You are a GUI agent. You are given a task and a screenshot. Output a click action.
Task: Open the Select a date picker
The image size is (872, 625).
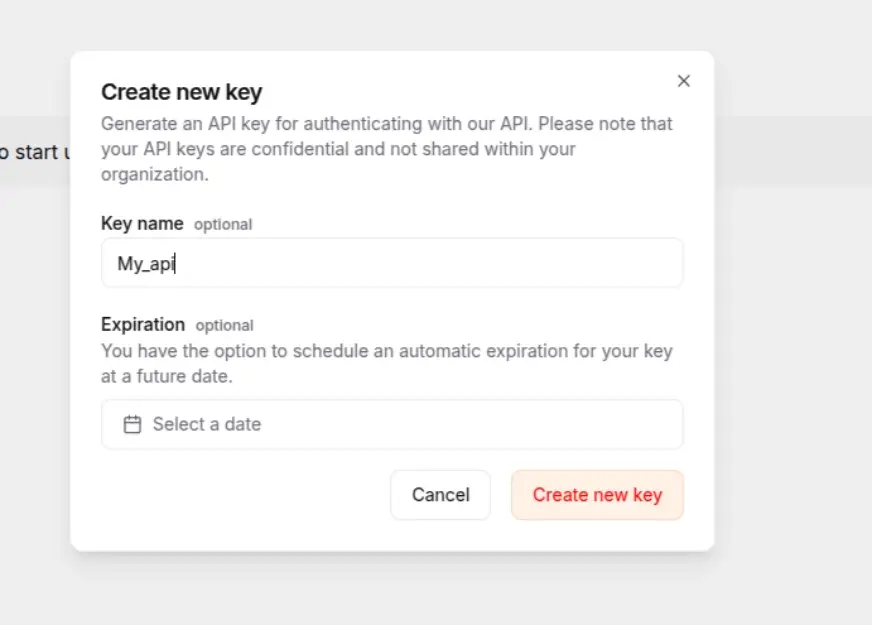point(392,424)
